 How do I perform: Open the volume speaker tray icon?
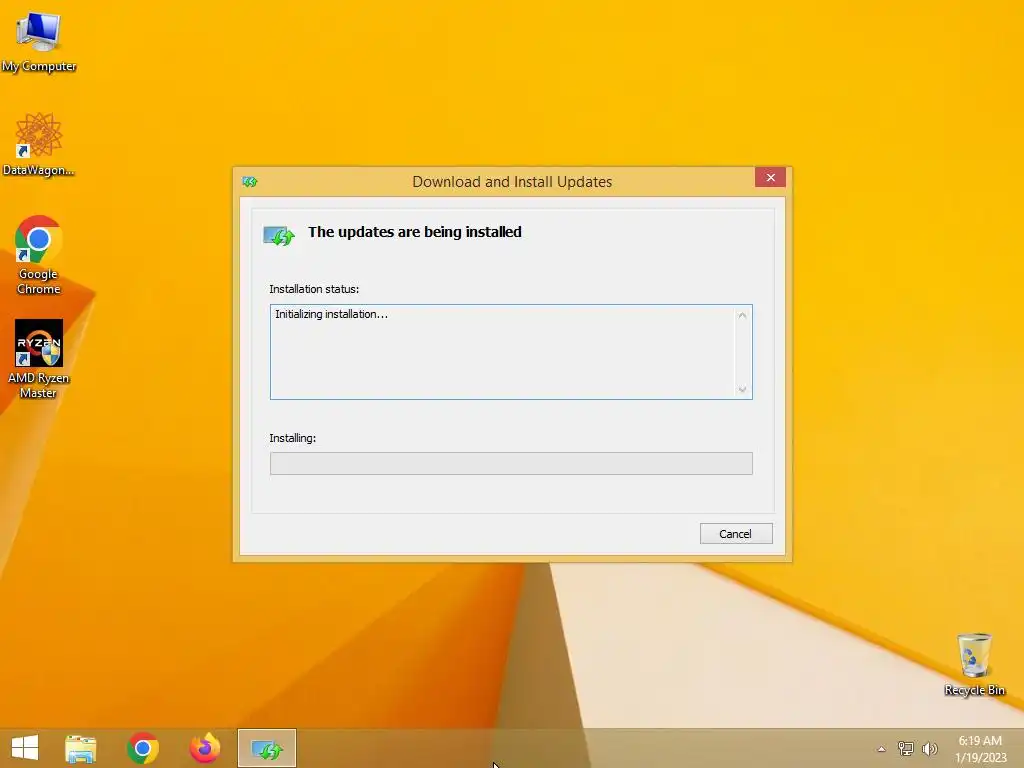[930, 749]
